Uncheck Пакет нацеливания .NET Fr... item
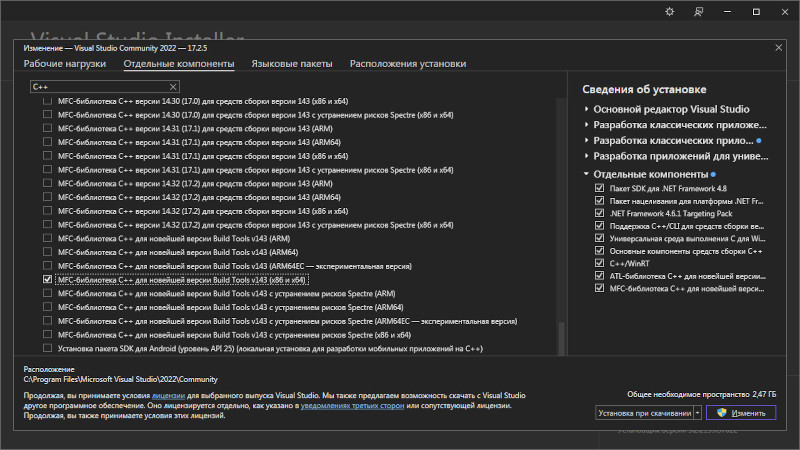800x450 pixels. pos(599,201)
